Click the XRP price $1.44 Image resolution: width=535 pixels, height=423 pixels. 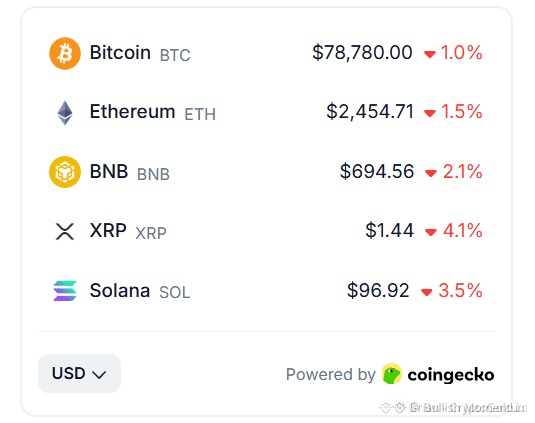(389, 230)
